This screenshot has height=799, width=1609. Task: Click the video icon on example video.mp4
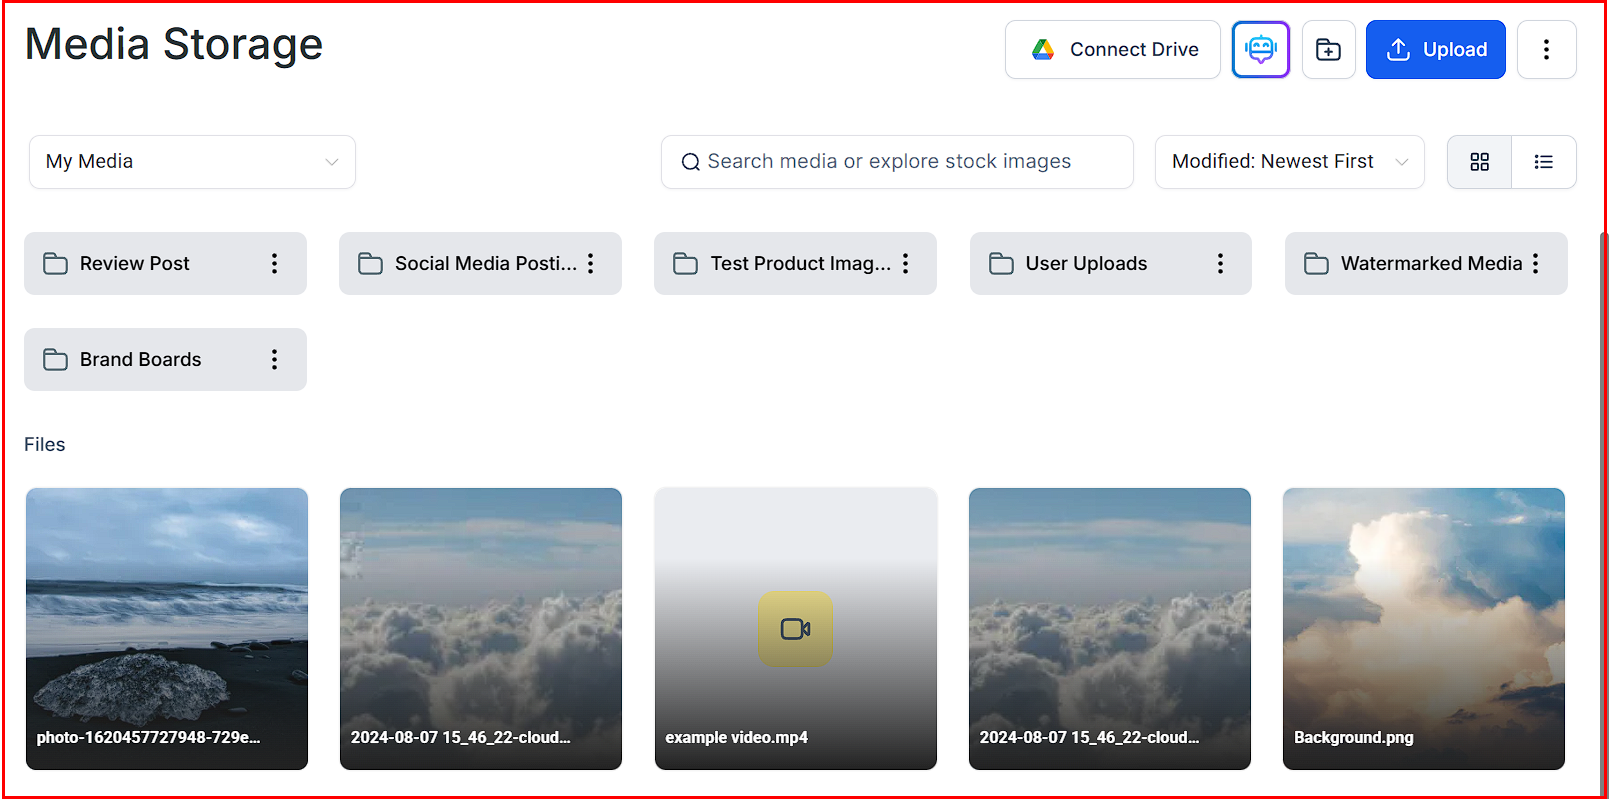pyautogui.click(x=795, y=629)
